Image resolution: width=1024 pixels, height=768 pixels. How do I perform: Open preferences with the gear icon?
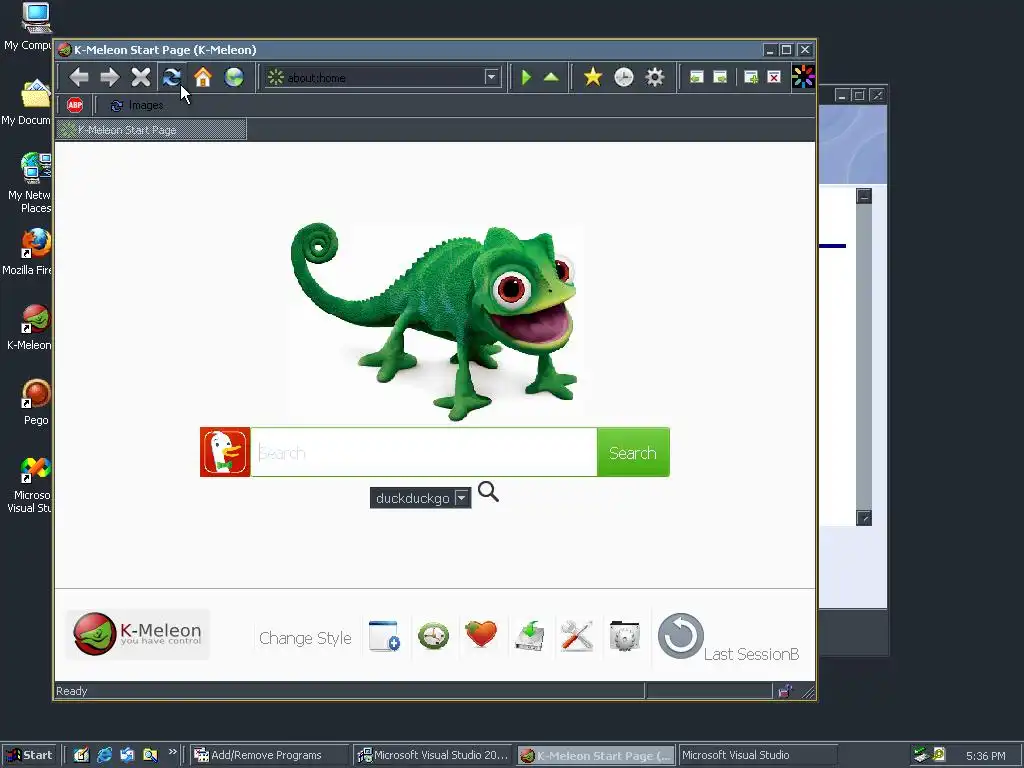pos(654,77)
